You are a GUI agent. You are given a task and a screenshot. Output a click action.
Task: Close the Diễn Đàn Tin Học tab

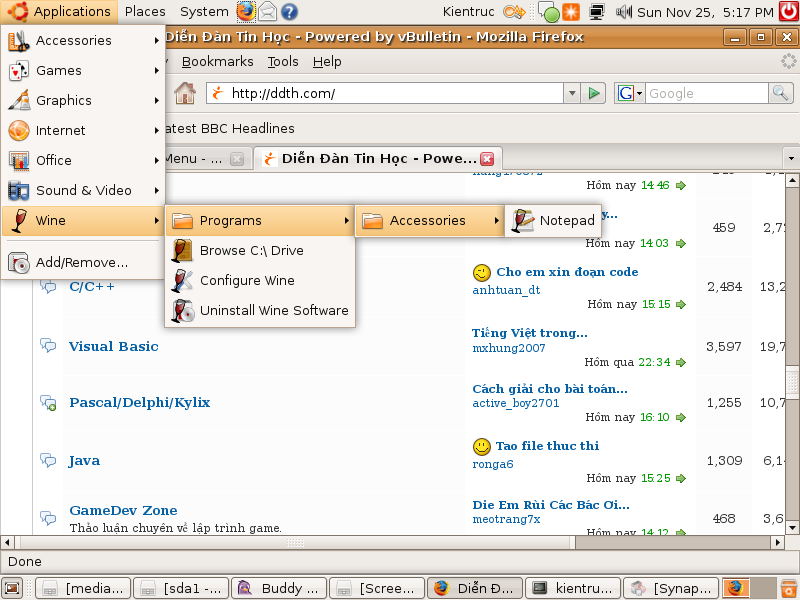point(487,159)
